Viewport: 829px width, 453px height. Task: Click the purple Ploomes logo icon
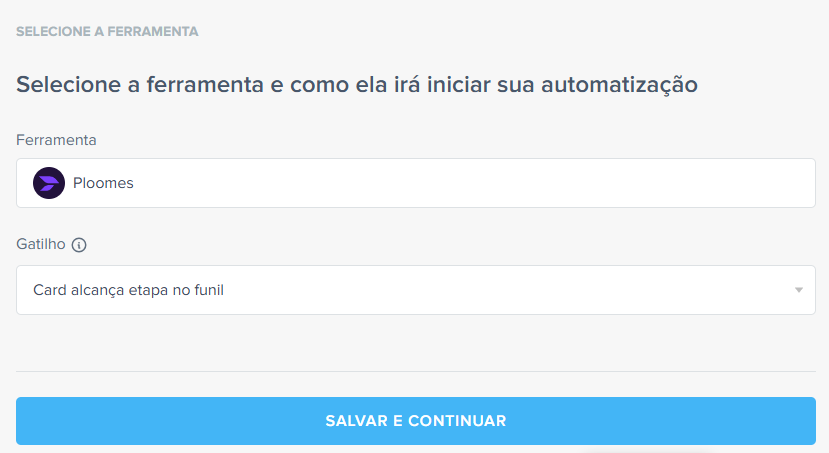49,183
